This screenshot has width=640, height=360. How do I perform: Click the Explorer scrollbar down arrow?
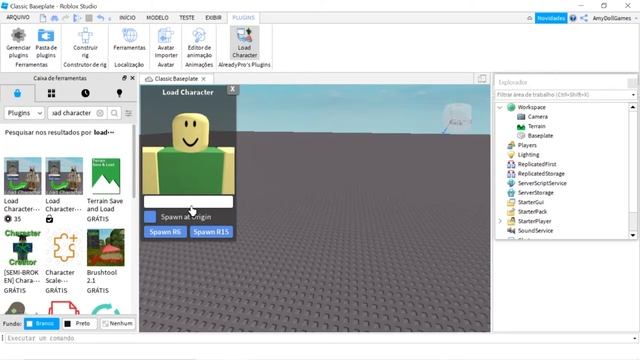(633, 235)
